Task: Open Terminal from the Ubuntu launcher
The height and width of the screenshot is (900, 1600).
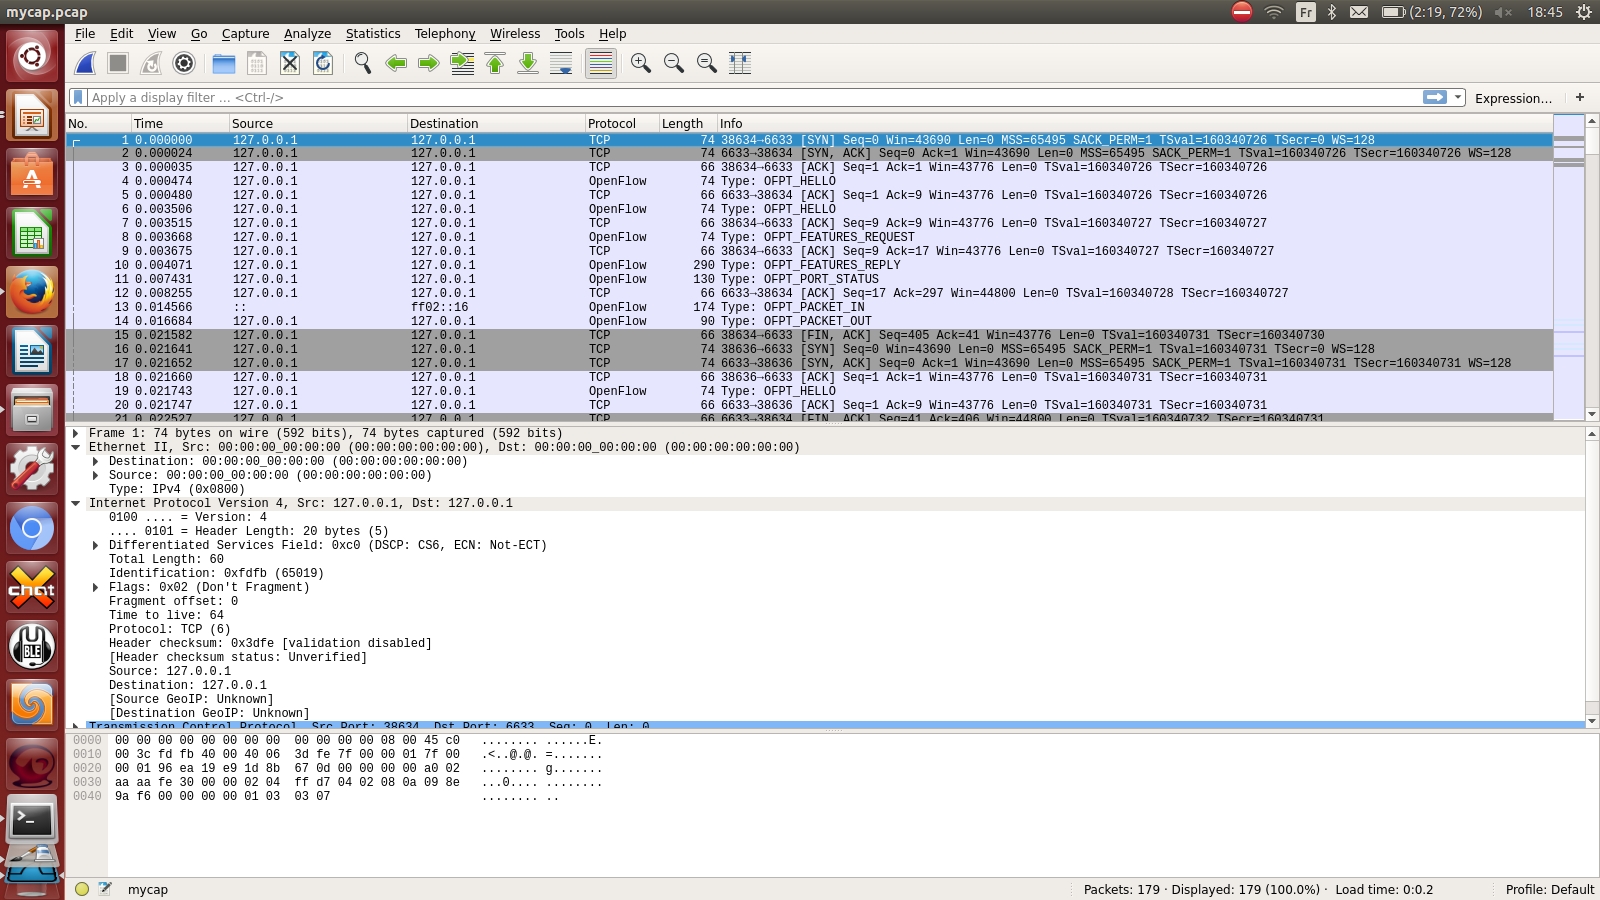Action: [32, 820]
